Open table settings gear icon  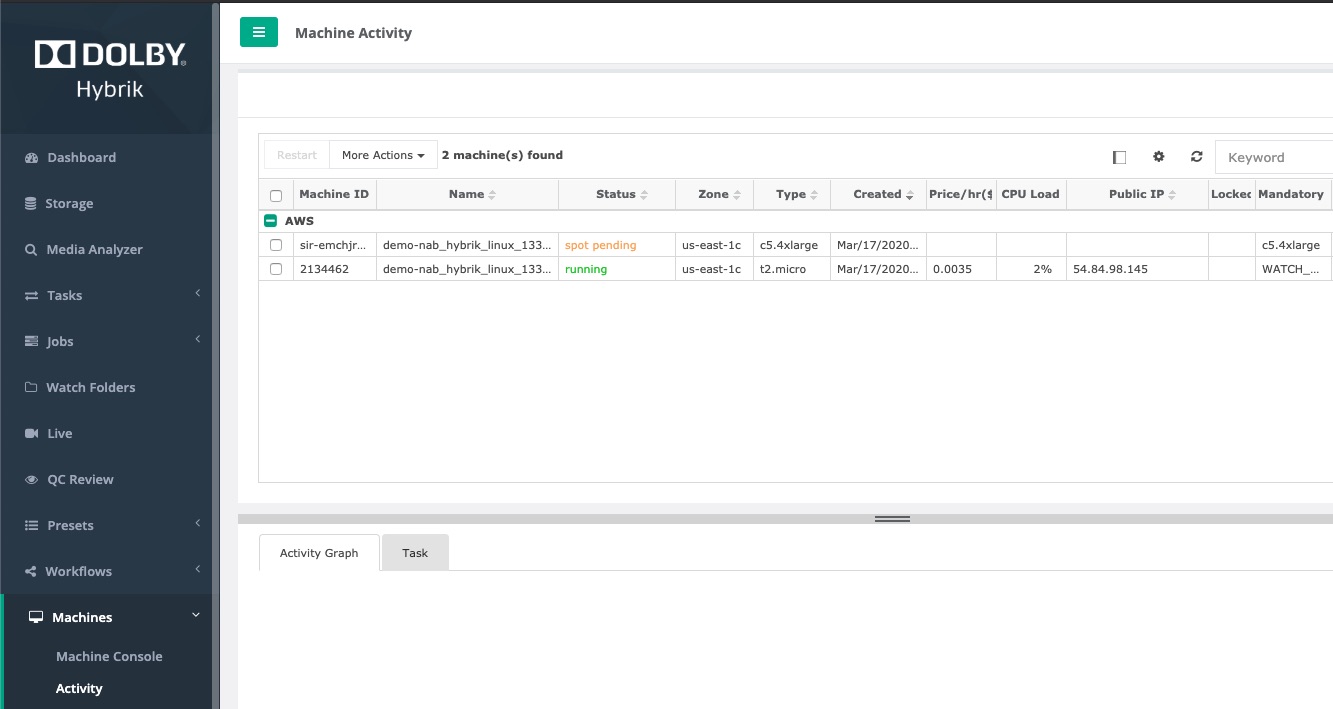(x=1159, y=156)
